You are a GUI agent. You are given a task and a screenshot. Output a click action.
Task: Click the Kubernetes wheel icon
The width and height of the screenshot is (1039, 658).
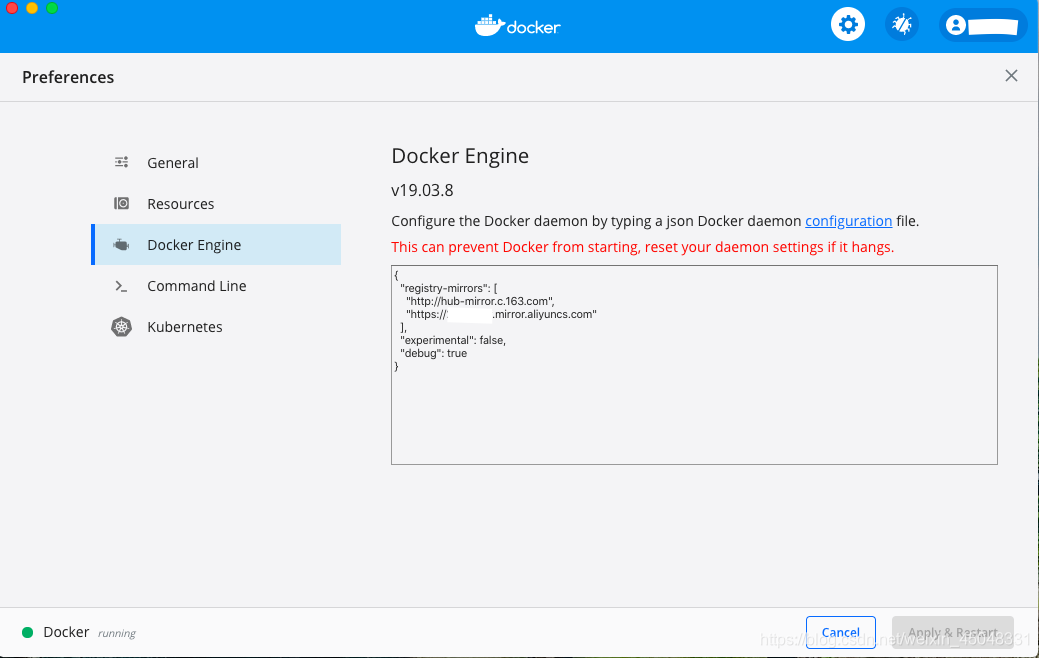coord(121,327)
